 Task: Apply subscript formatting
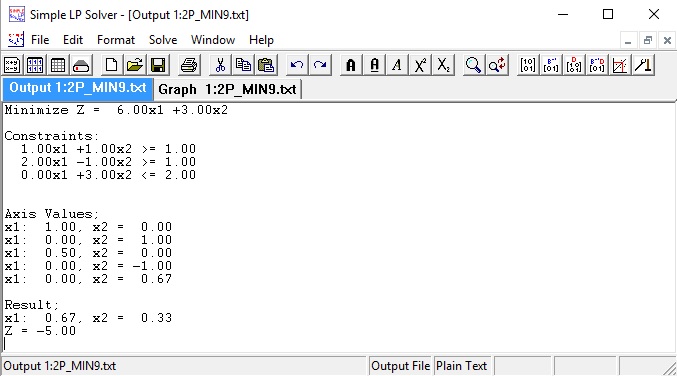click(443, 65)
